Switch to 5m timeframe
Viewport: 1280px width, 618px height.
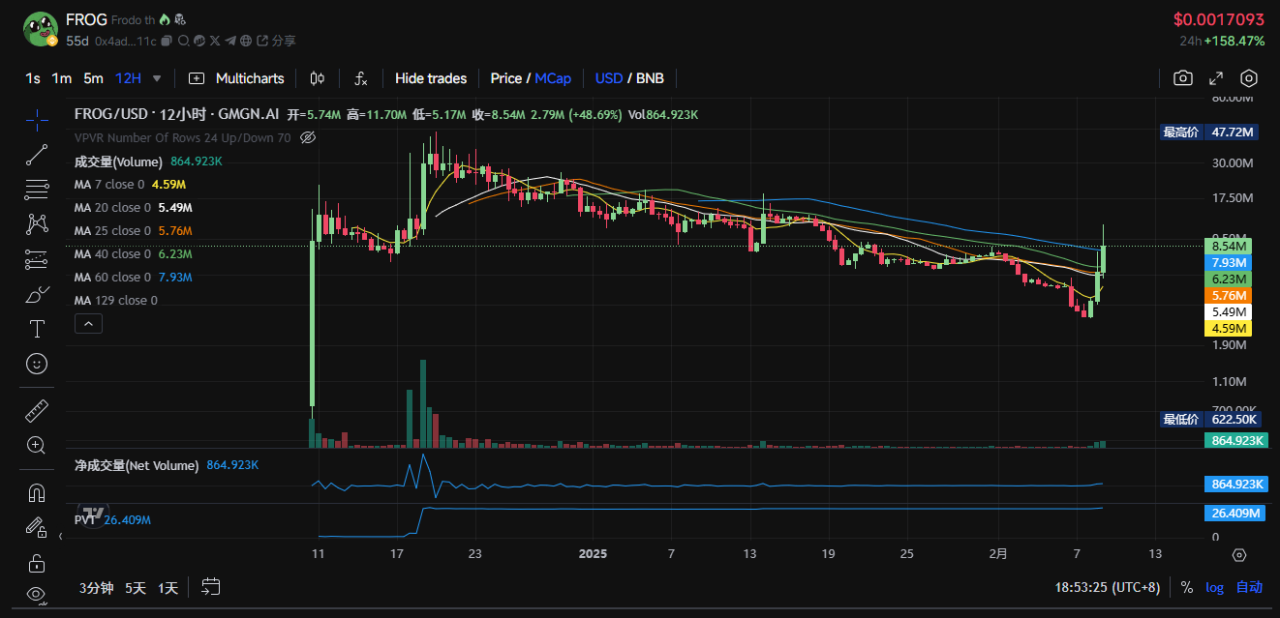pyautogui.click(x=93, y=78)
